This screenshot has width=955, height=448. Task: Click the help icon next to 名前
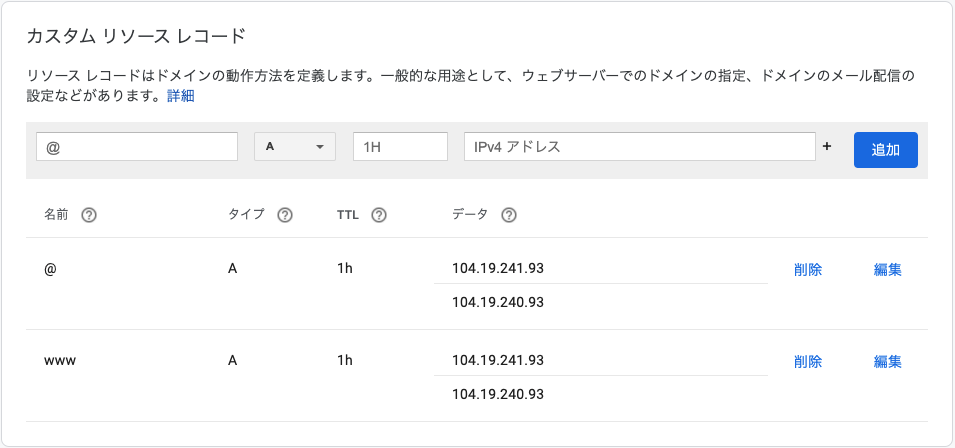coord(88,215)
